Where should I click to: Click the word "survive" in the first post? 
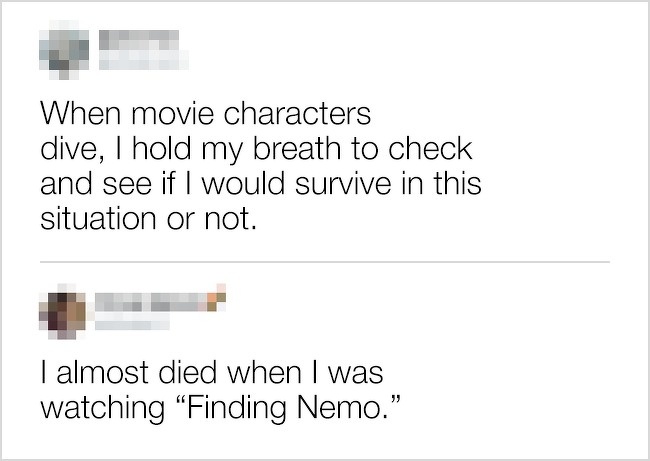343,184
